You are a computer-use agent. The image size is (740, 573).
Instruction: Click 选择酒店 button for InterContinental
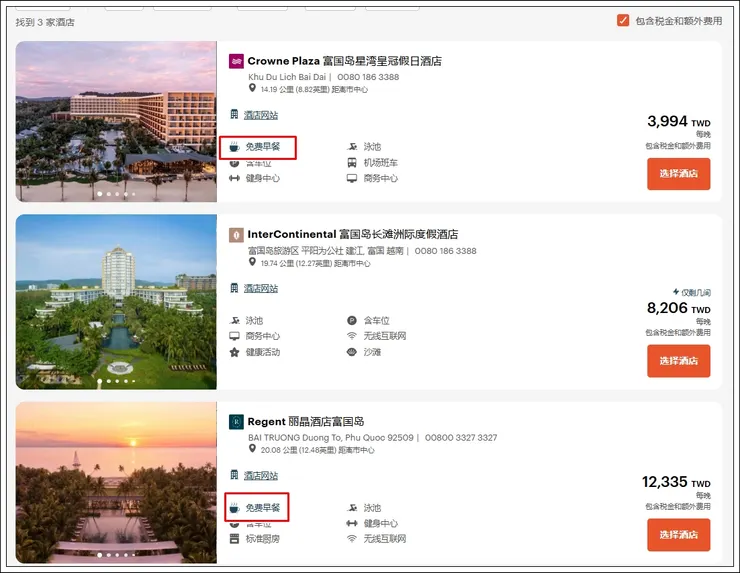(678, 361)
